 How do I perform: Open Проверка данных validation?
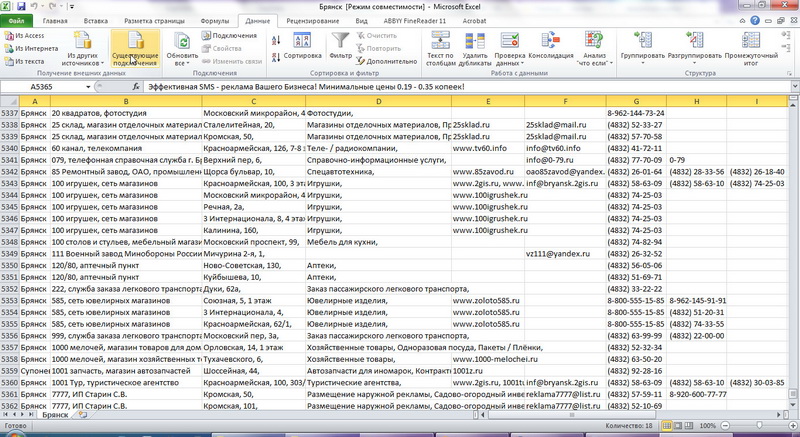[x=509, y=49]
